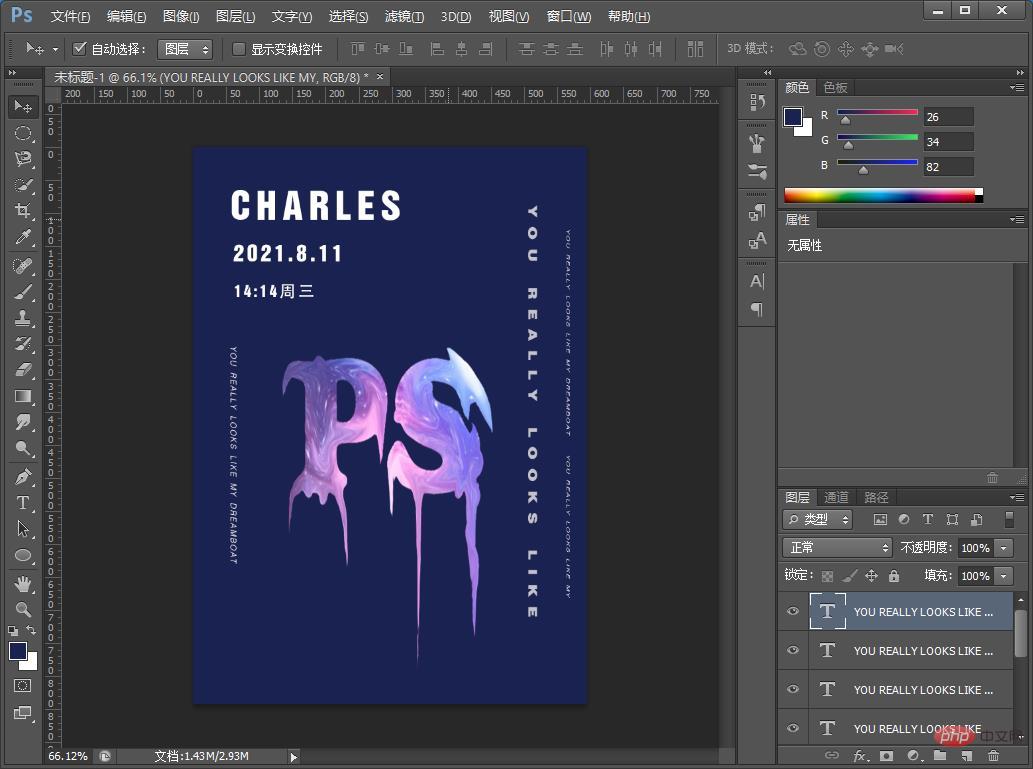The image size is (1033, 769).
Task: Switch to the 路径 tab
Action: pos(876,498)
